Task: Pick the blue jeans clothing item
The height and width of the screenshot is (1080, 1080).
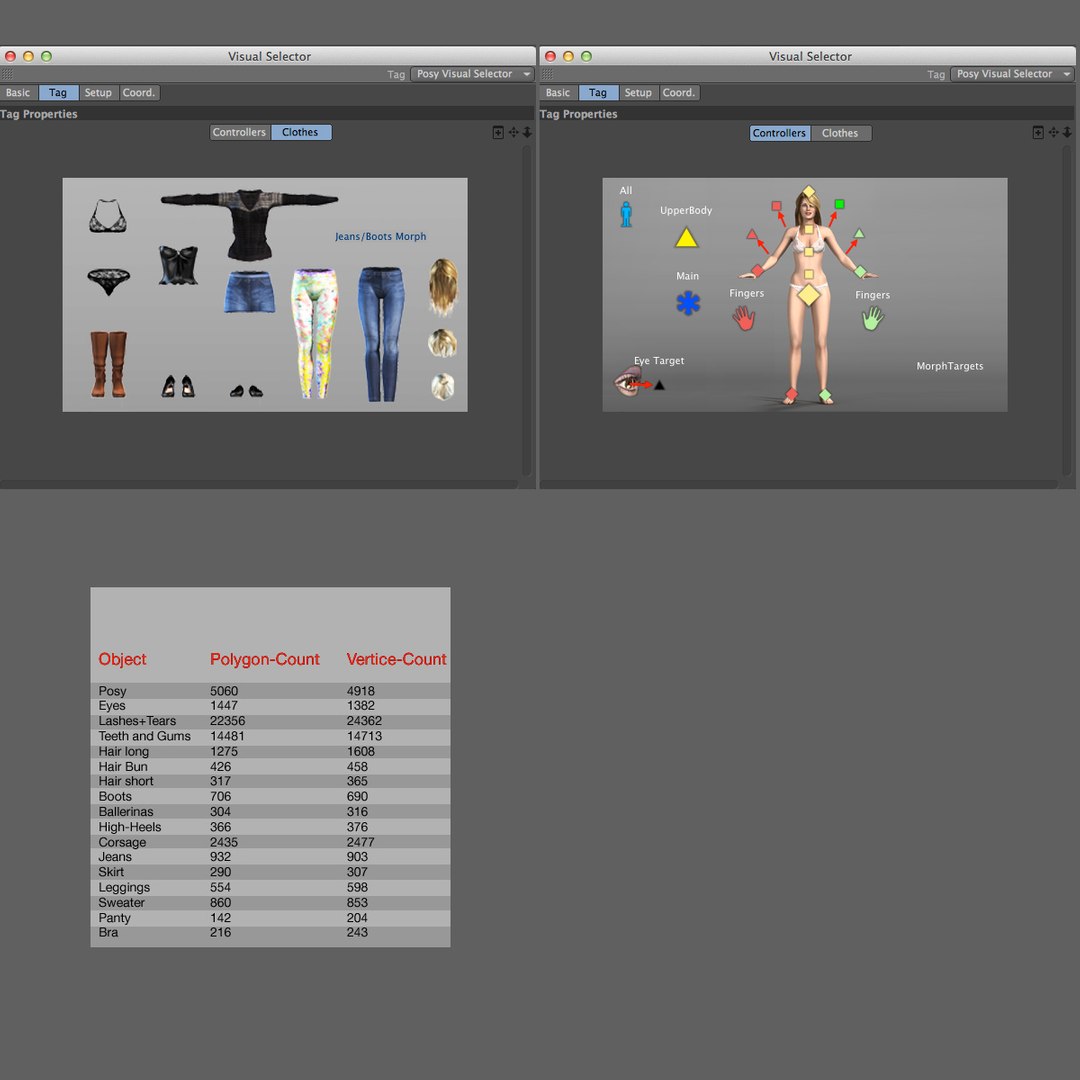Action: click(x=381, y=334)
